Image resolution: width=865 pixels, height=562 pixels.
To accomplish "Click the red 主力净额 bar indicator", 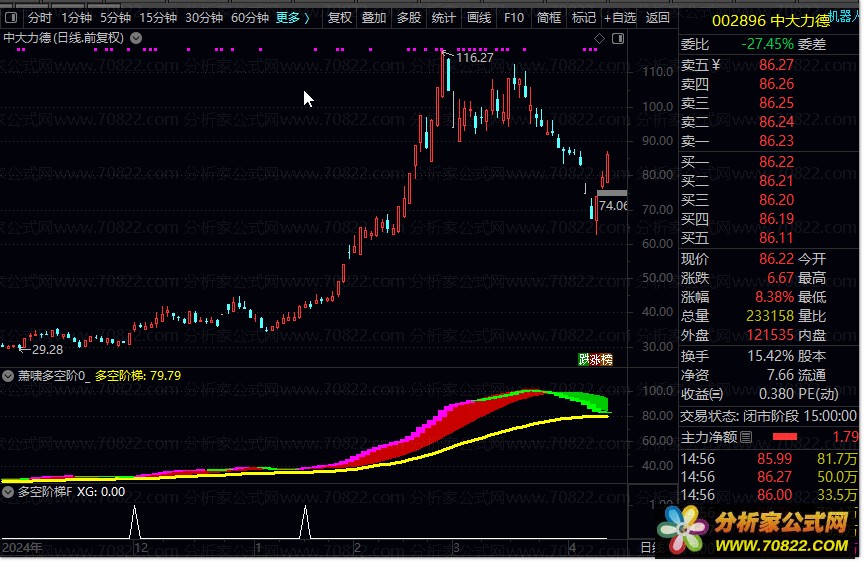I will pyautogui.click(x=785, y=437).
